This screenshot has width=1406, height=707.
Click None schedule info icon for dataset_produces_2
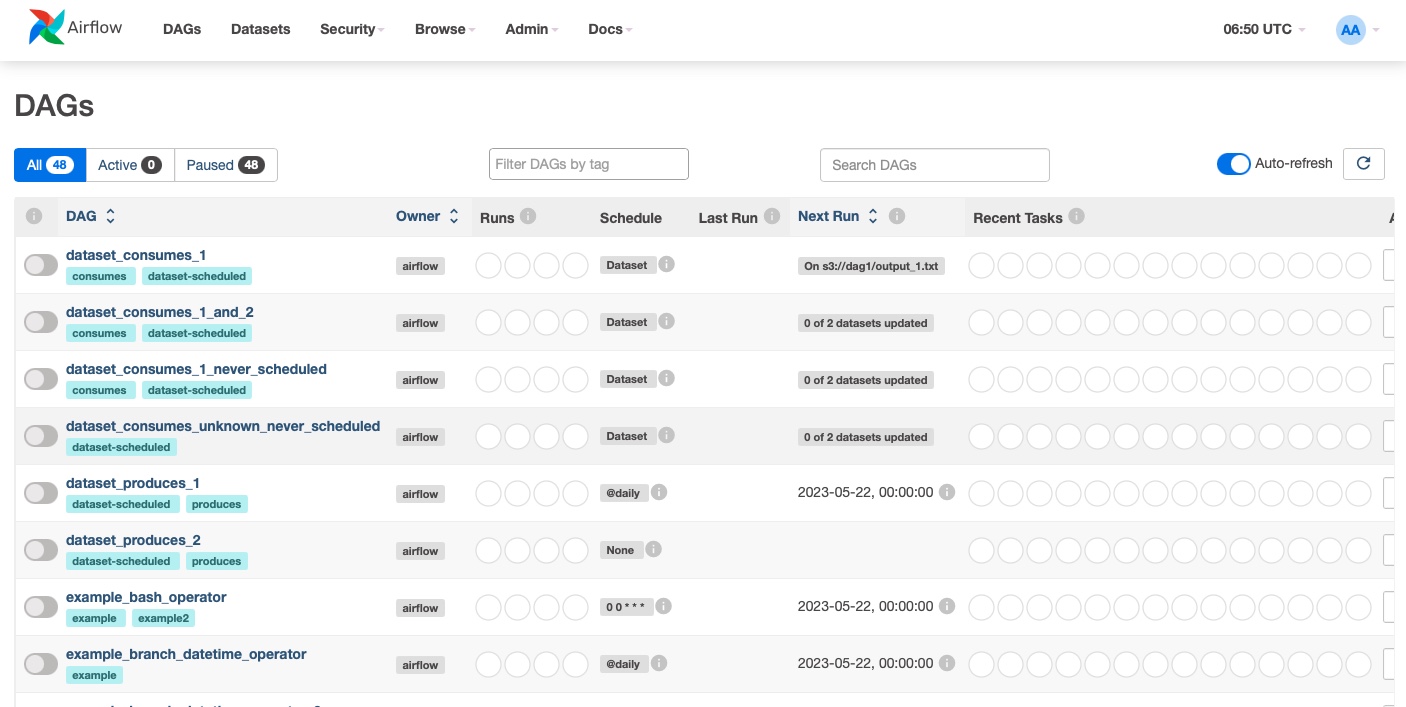[x=653, y=549]
